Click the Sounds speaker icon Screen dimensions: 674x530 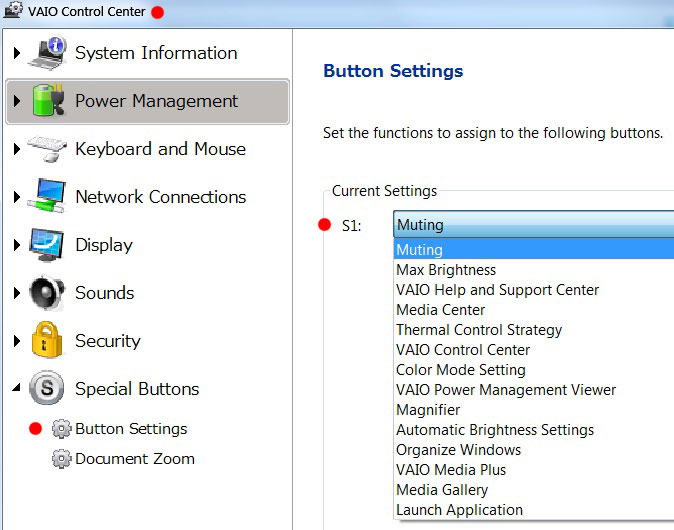point(47,293)
